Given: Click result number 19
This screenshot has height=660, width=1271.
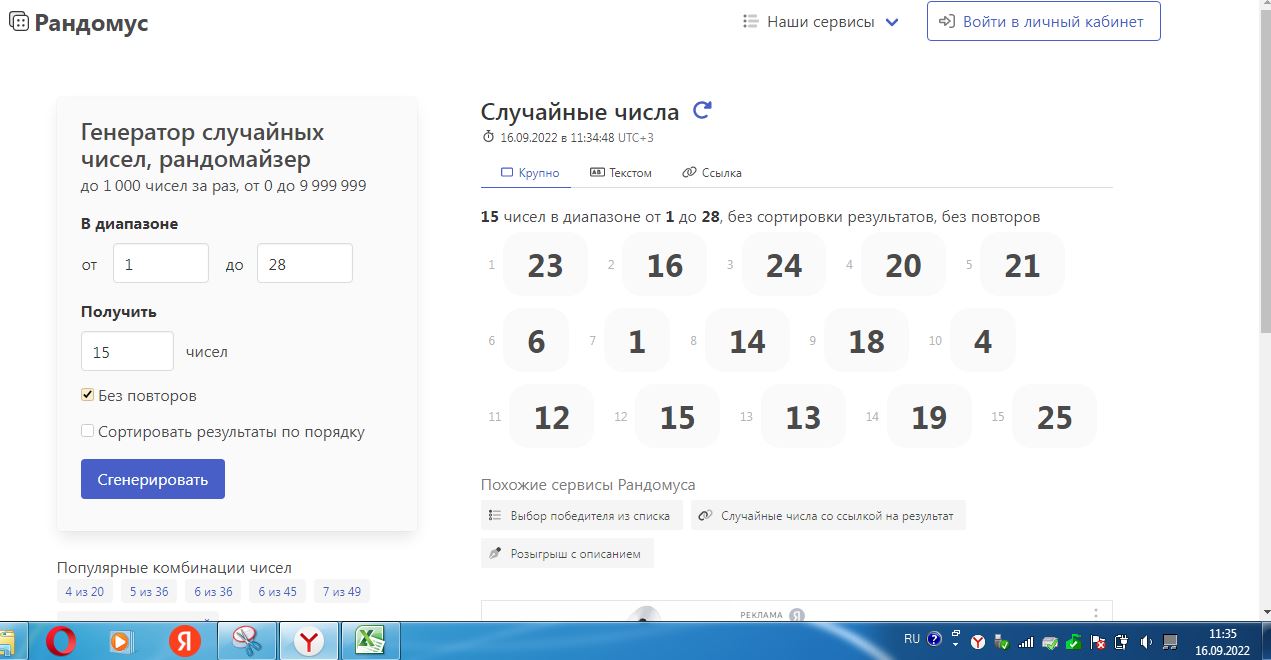Looking at the screenshot, I should (929, 416).
